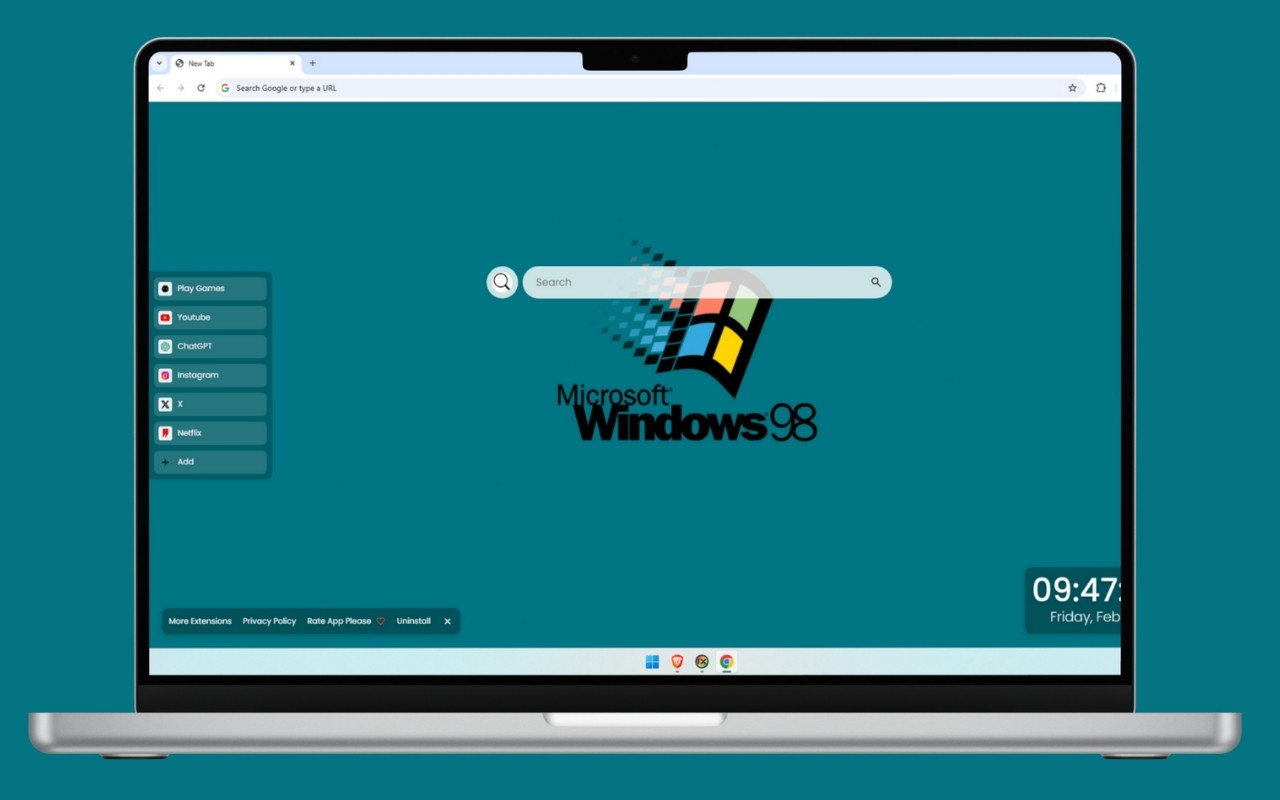Launch Brave browser from taskbar
Screen dimensions: 1280x800
click(677, 662)
